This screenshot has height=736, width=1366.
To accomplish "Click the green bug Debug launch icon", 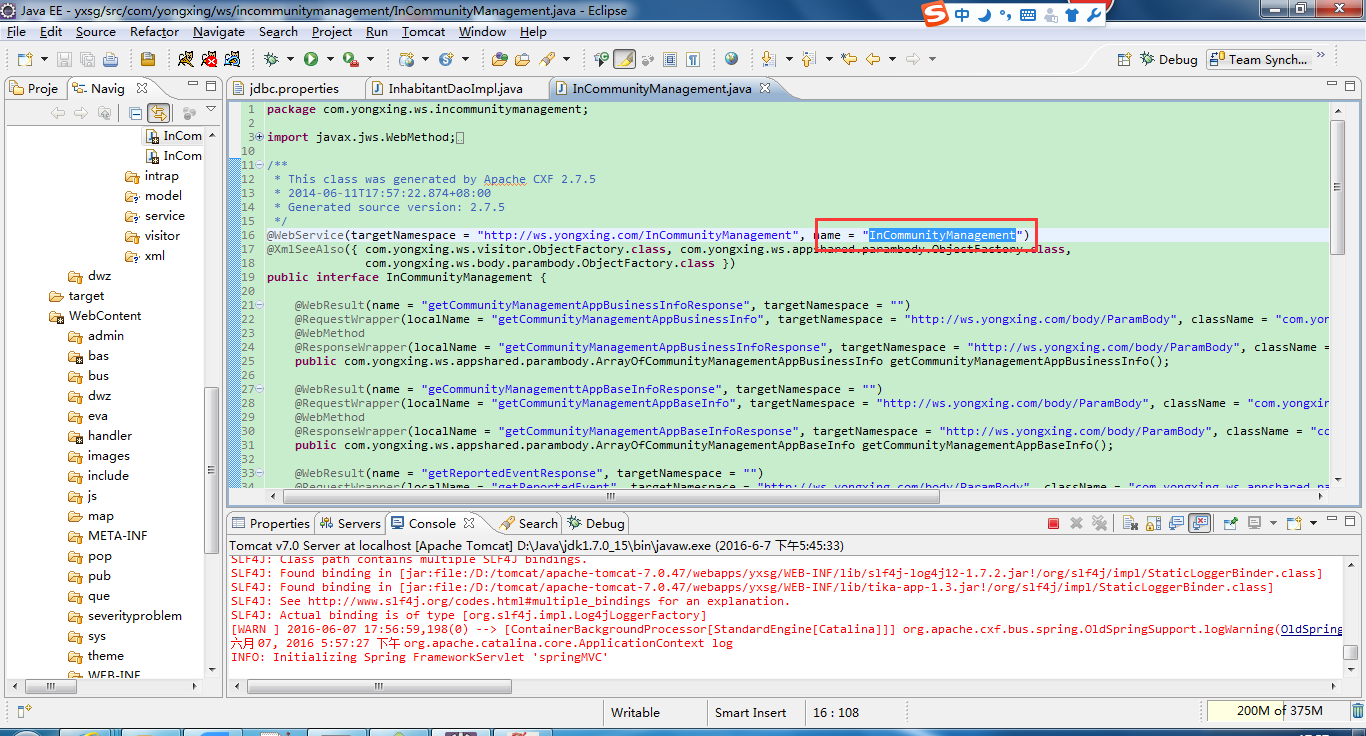I will 271,59.
